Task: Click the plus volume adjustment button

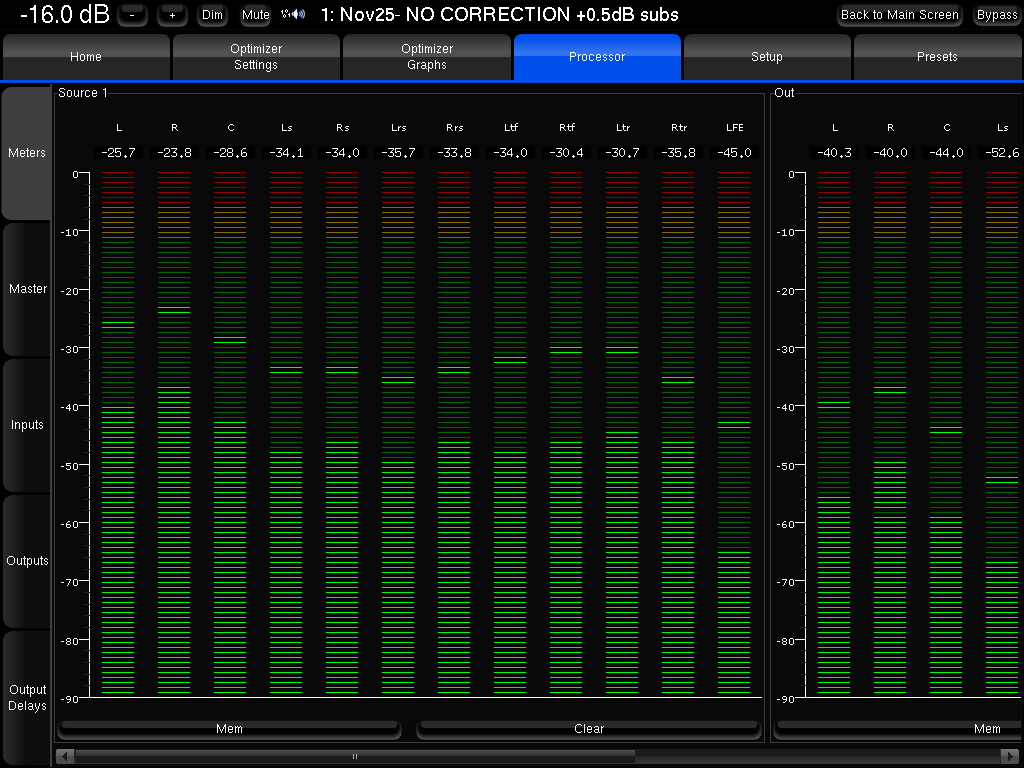Action: (x=171, y=14)
